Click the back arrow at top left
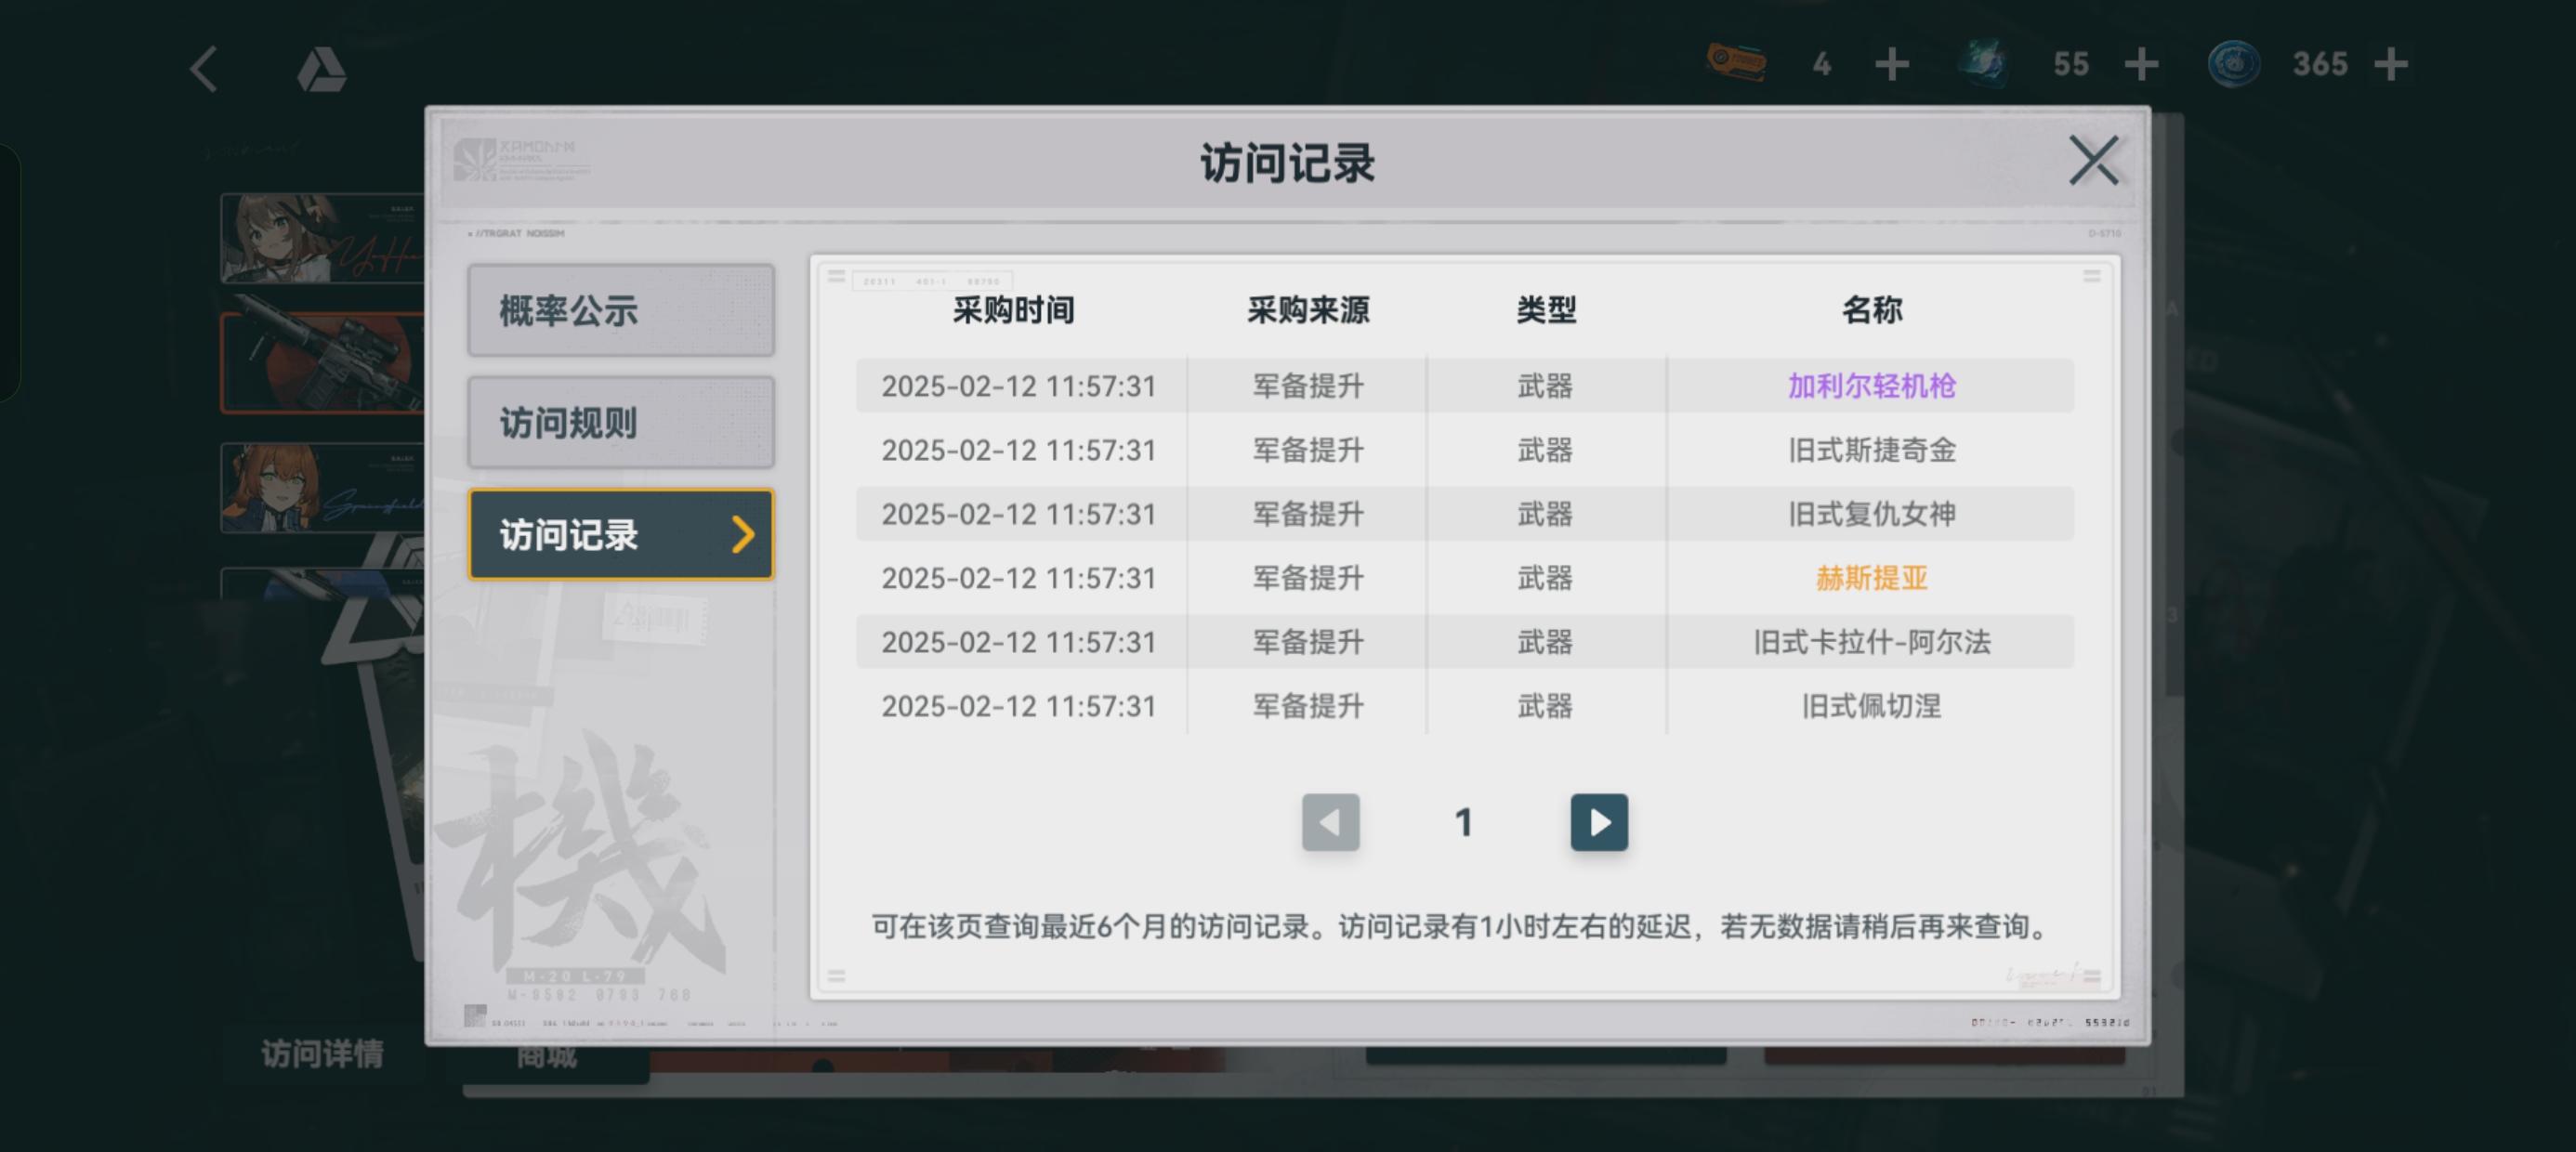2576x1152 pixels. 204,69
